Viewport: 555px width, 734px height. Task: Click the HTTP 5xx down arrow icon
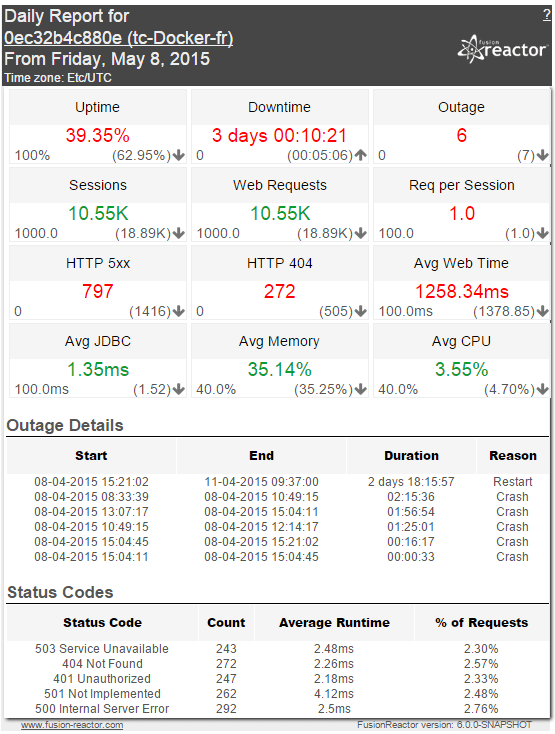178,311
